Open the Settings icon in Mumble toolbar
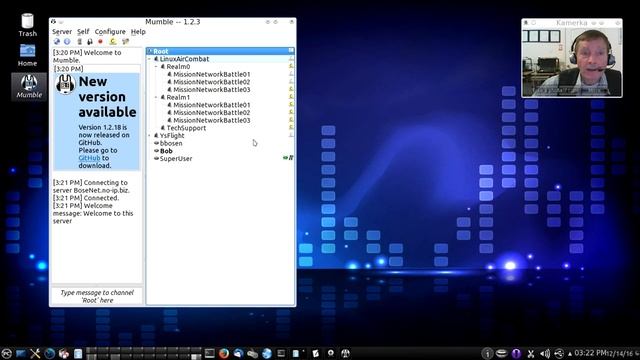This screenshot has height=360, width=640. [x=125, y=42]
